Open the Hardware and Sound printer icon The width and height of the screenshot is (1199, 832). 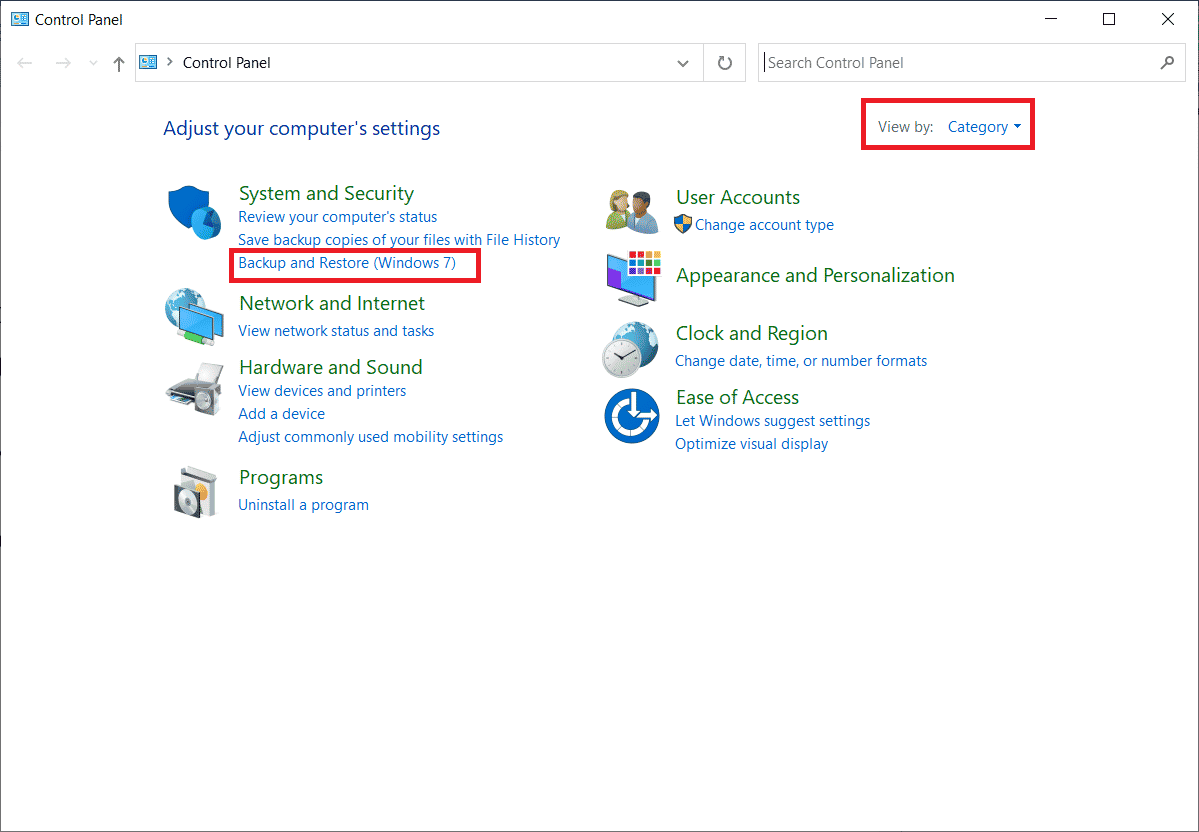tap(194, 388)
